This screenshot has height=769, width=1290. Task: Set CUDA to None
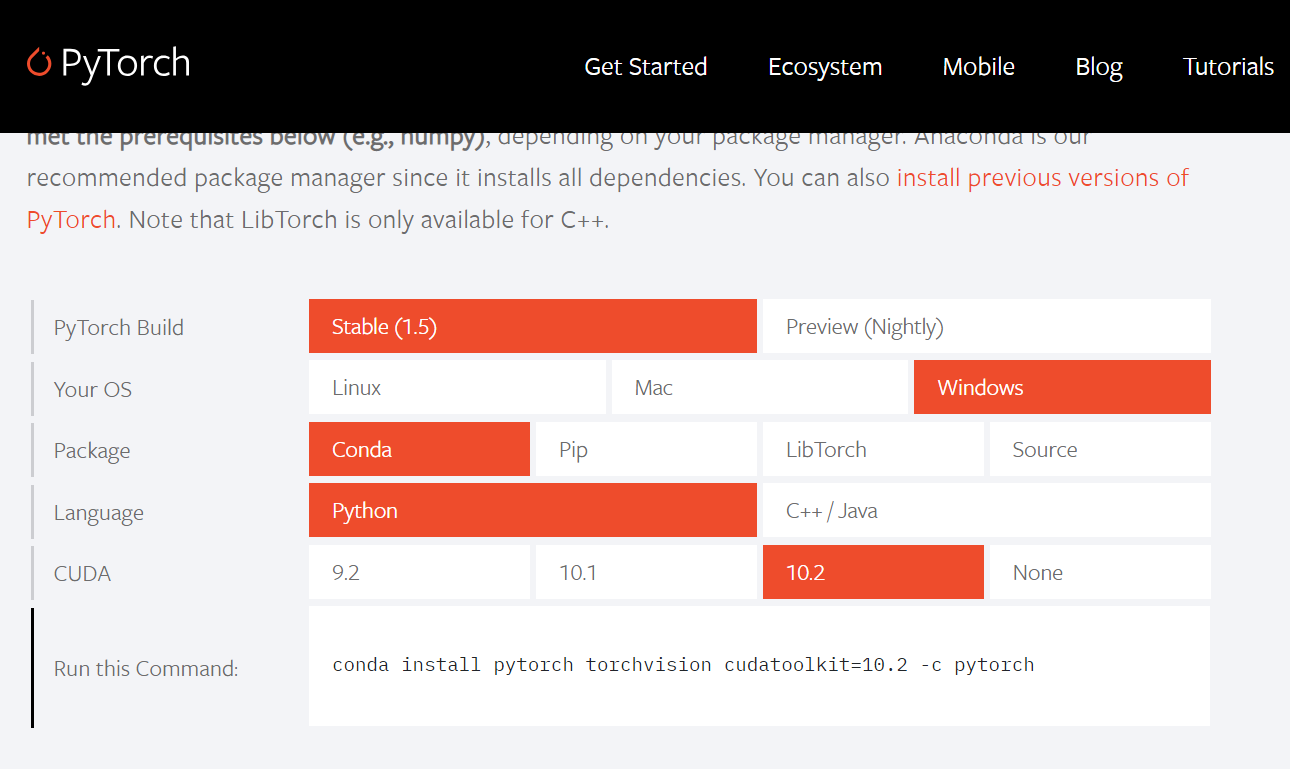pyautogui.click(x=1099, y=572)
